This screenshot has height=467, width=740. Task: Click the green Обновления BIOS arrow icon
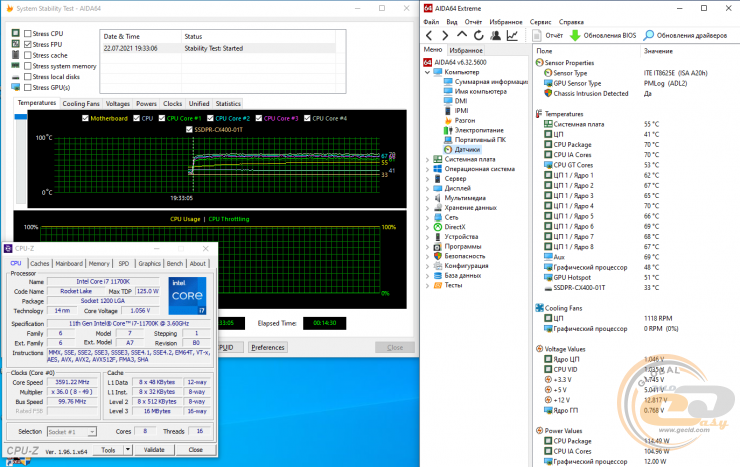[x=575, y=35]
